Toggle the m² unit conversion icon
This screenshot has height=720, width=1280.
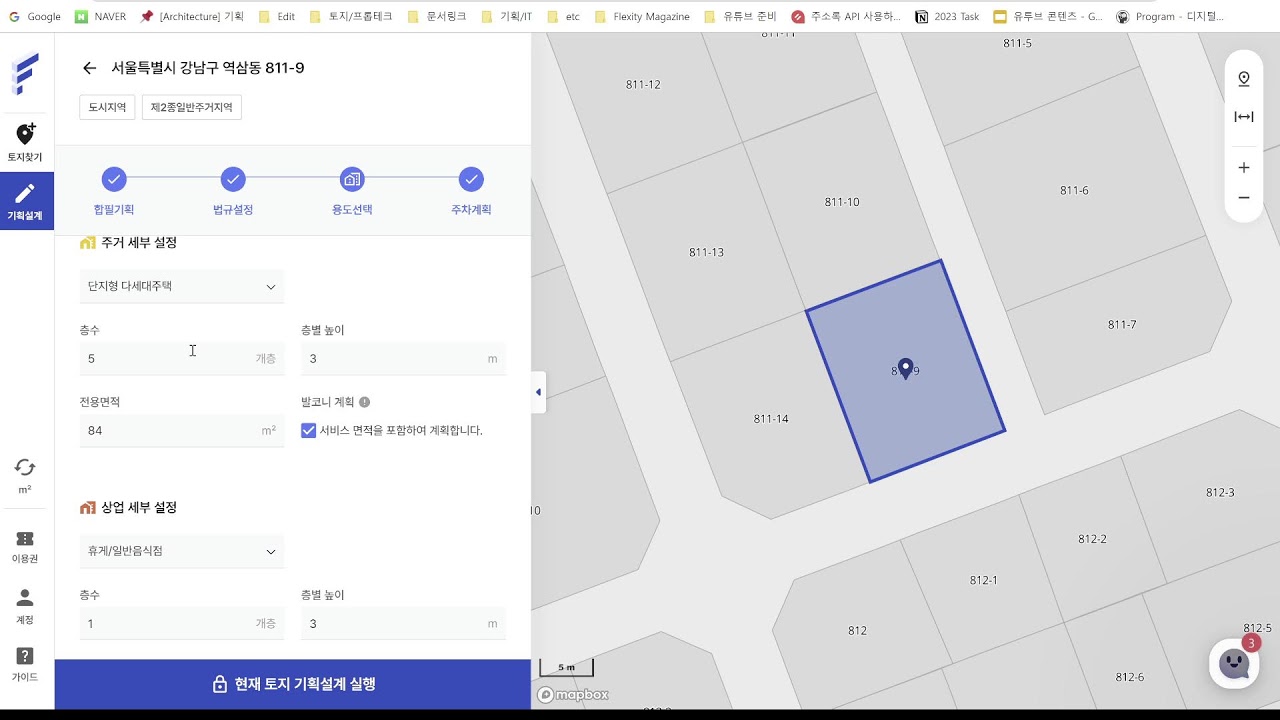[25, 475]
